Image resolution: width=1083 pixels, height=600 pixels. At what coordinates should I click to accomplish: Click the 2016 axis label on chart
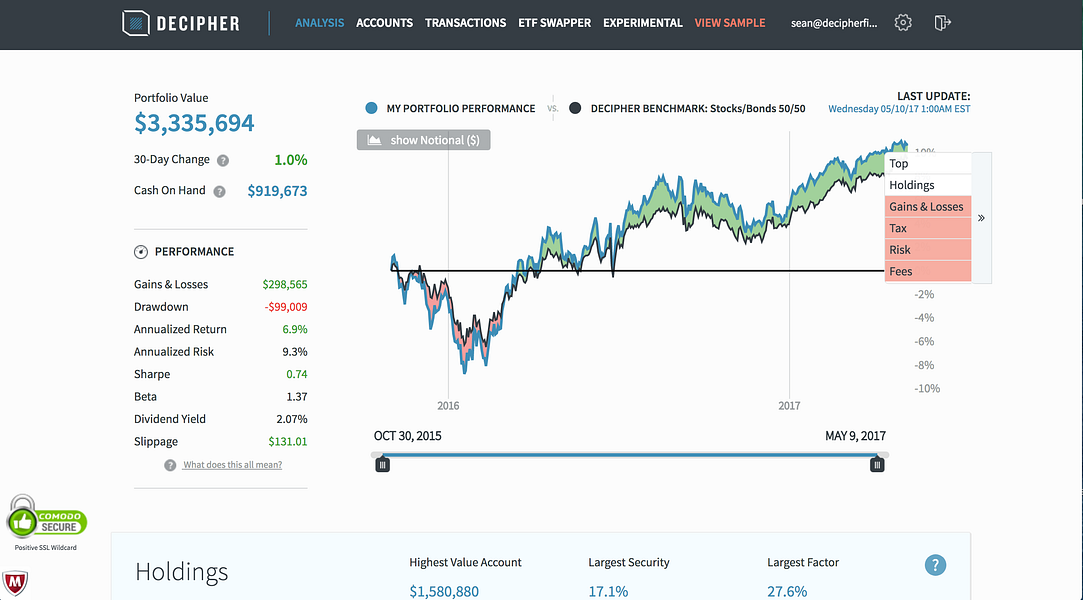pos(448,406)
